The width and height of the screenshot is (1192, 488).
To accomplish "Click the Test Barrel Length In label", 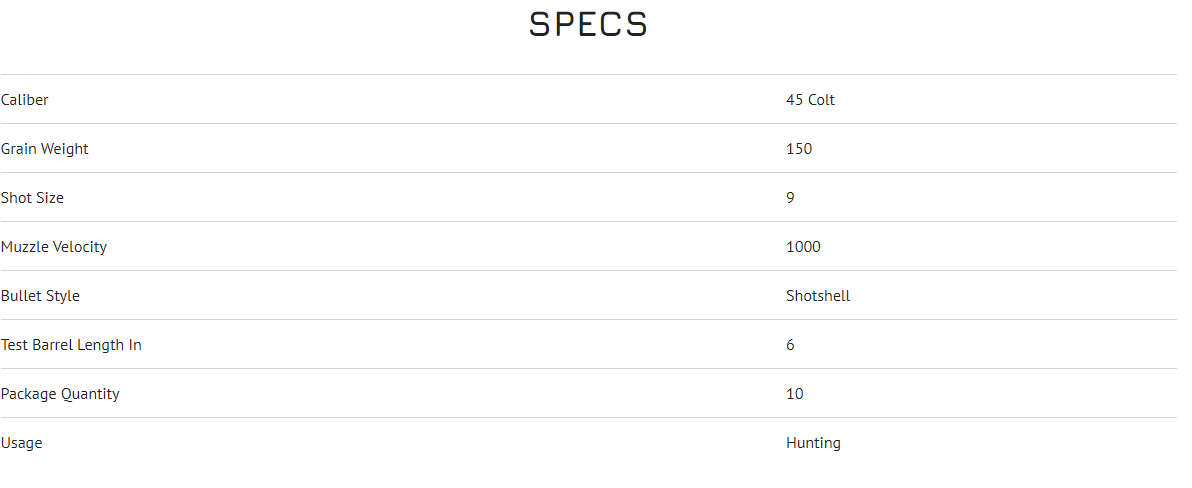I will [x=71, y=345].
